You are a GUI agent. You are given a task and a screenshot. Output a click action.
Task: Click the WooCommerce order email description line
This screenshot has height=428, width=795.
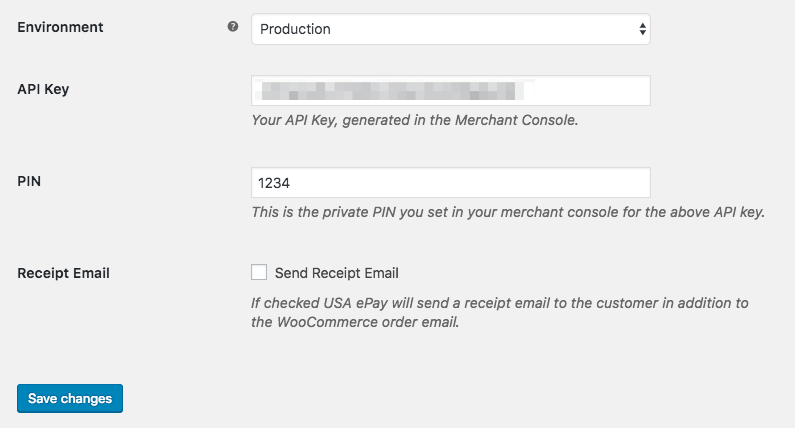pos(355,322)
